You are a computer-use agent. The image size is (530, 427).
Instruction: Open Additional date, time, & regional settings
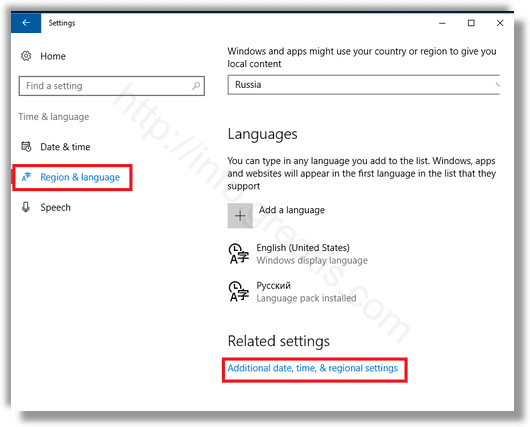[x=313, y=368]
